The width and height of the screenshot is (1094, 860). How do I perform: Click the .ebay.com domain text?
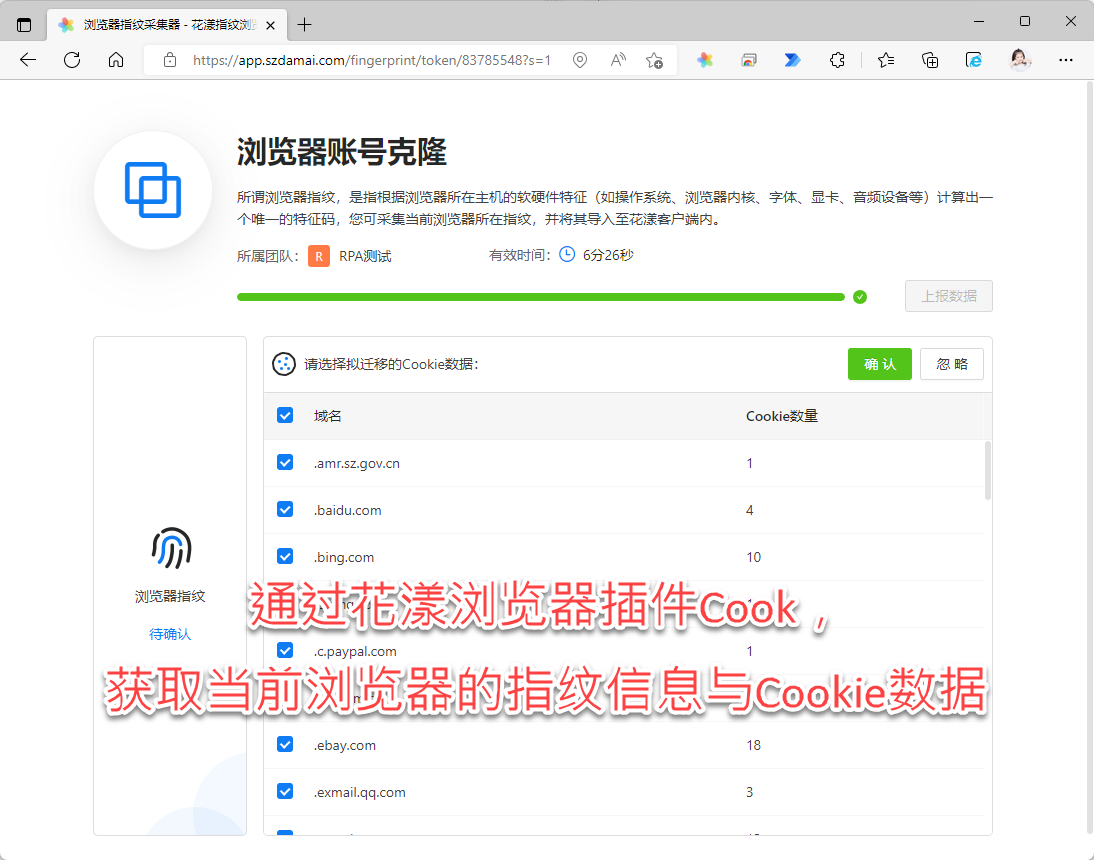click(345, 746)
